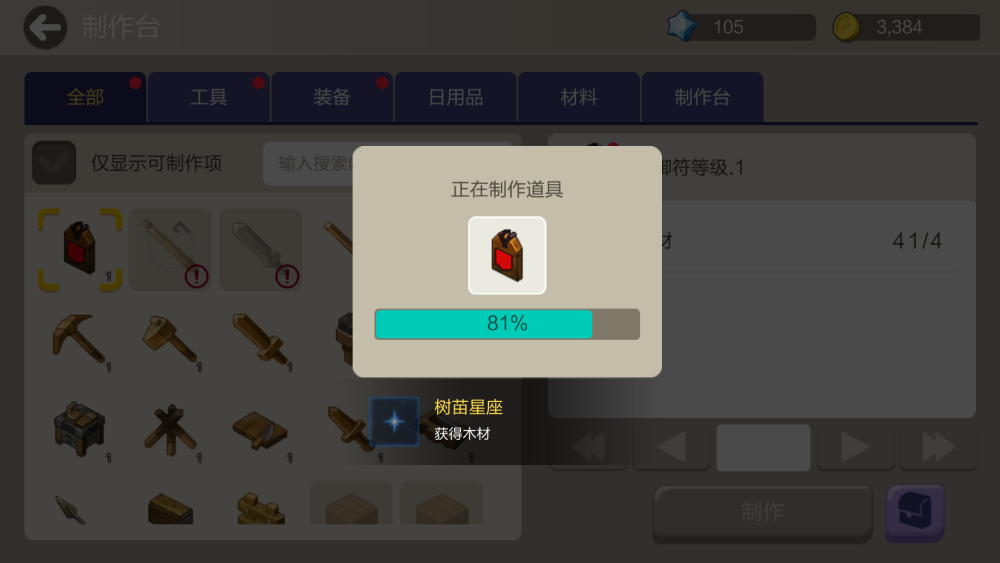
Task: Click the 制作 craft button
Action: tap(763, 513)
